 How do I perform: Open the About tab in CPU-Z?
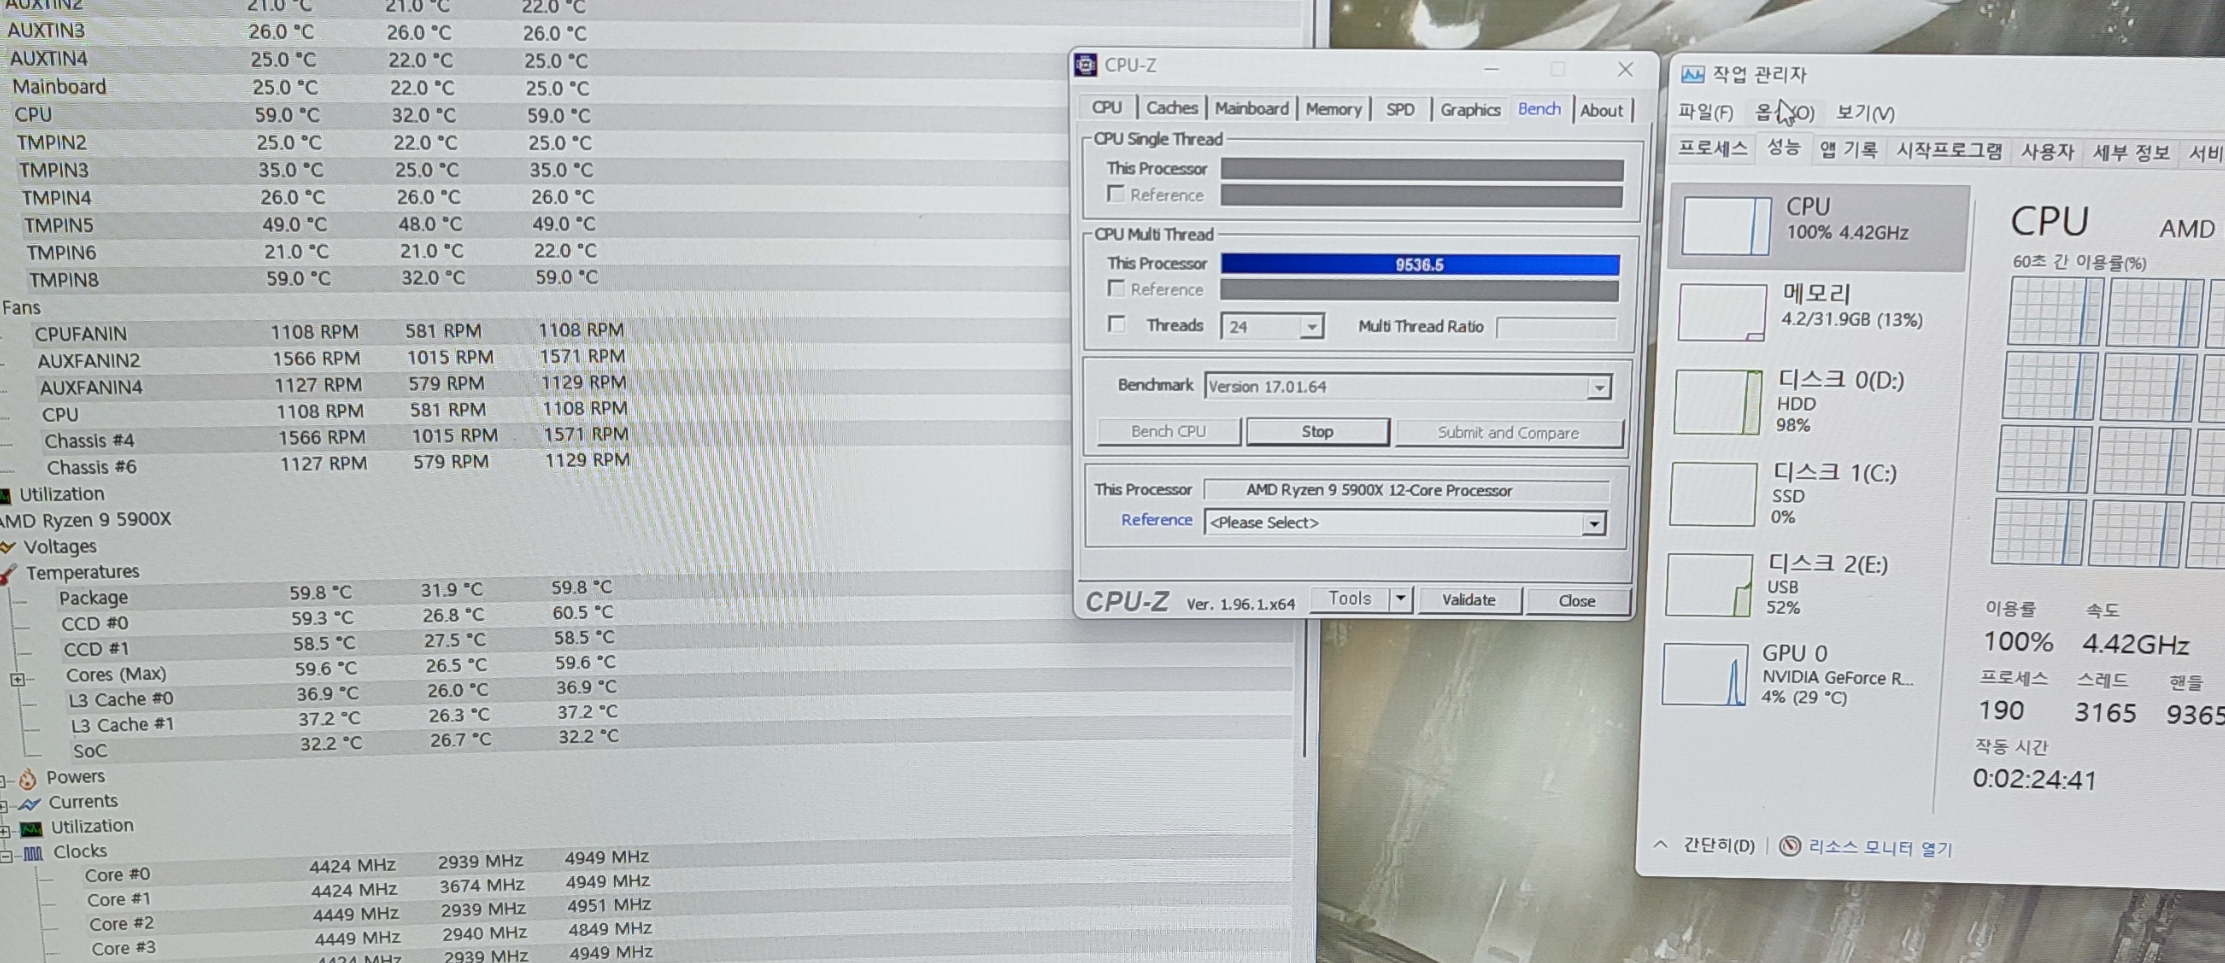click(1601, 110)
